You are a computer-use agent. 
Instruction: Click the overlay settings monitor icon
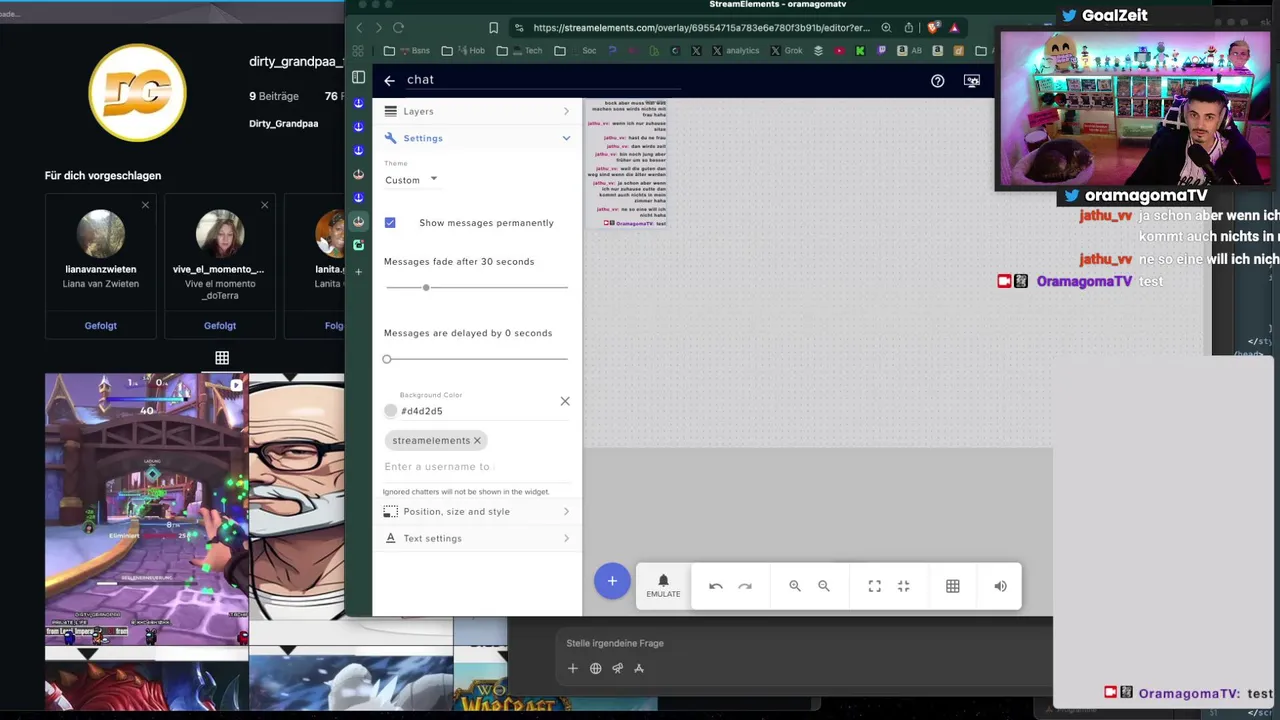pyautogui.click(x=971, y=81)
